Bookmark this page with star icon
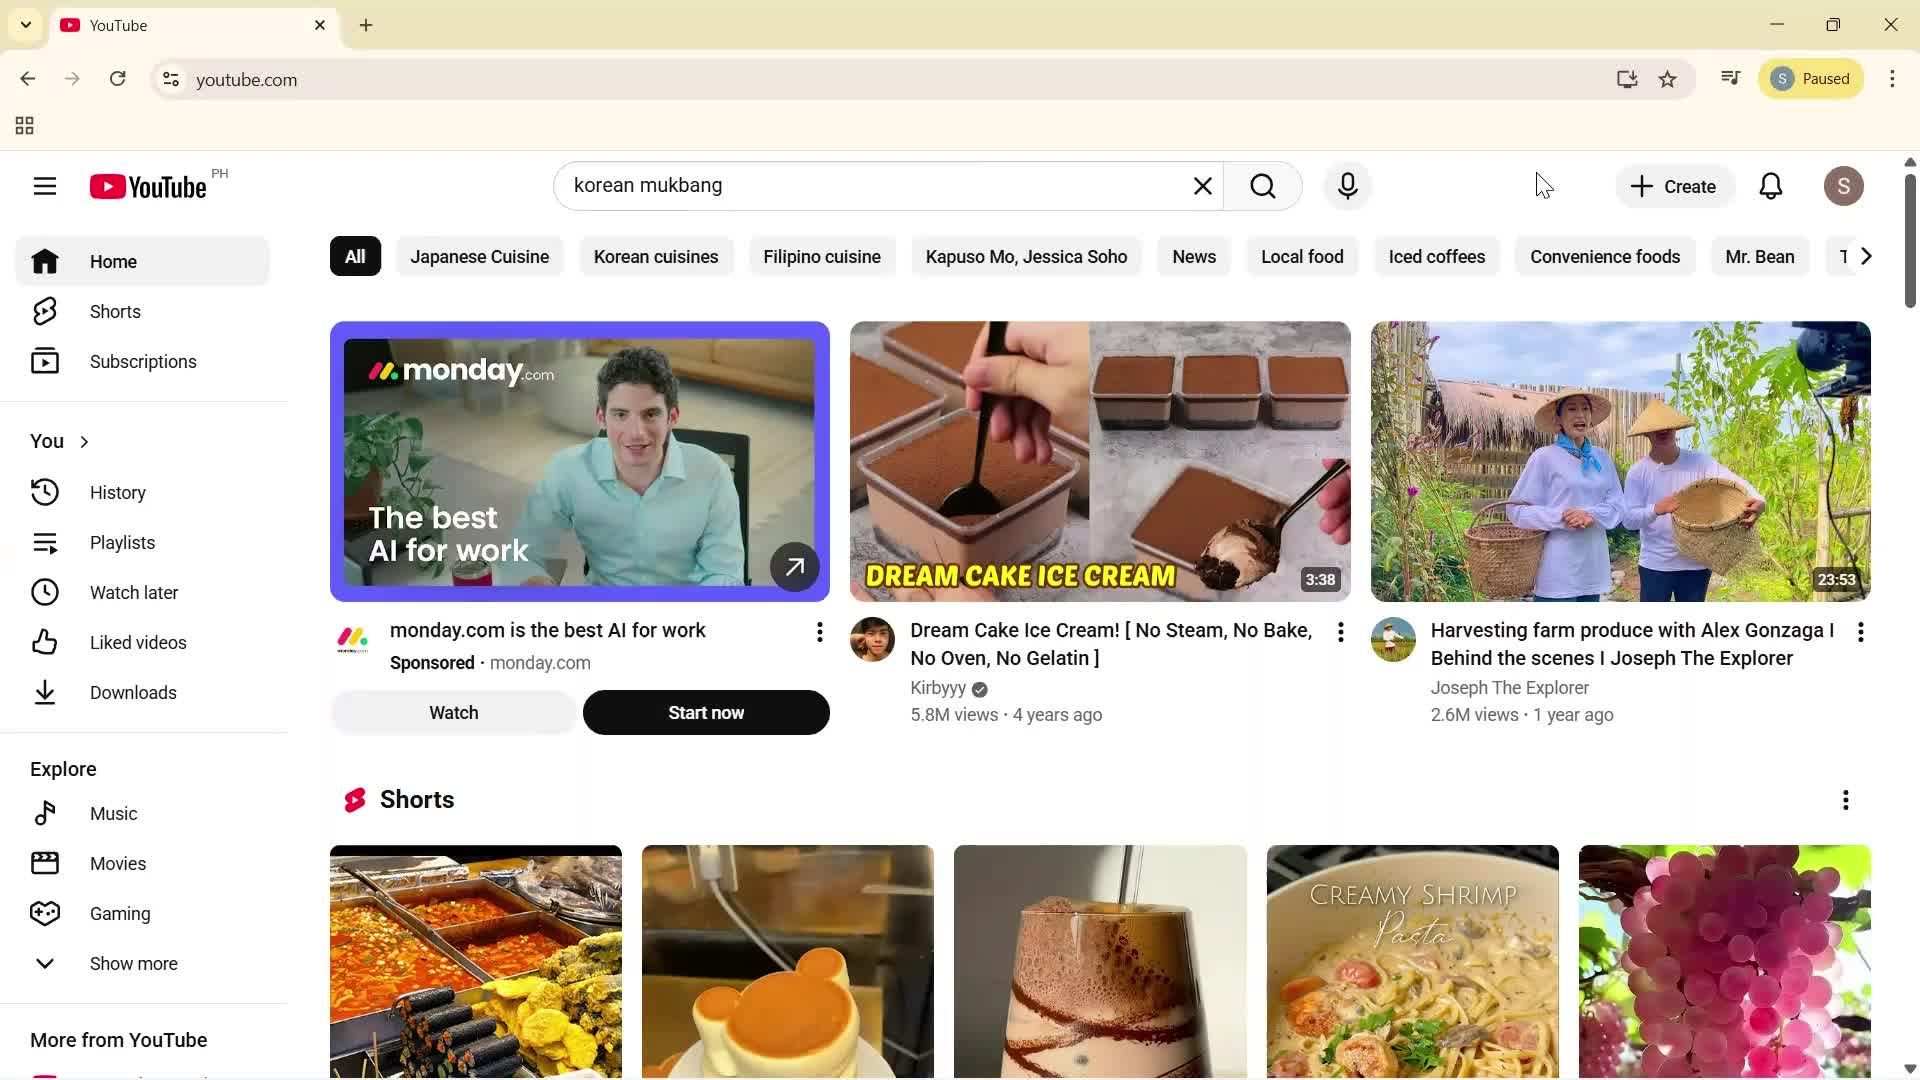Viewport: 1920px width, 1080px height. pos(1667,79)
